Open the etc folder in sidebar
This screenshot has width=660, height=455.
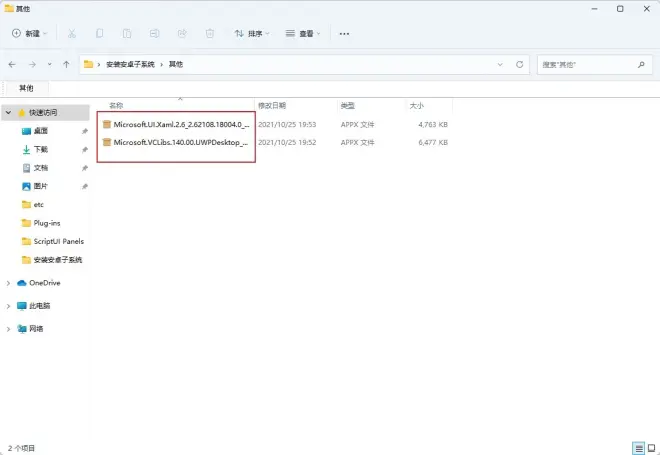[x=38, y=205]
